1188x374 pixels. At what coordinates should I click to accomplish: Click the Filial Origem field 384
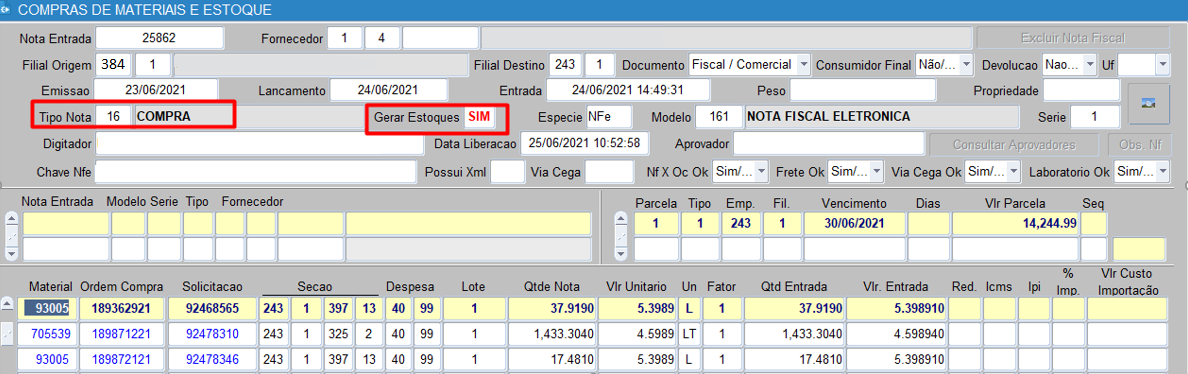113,65
